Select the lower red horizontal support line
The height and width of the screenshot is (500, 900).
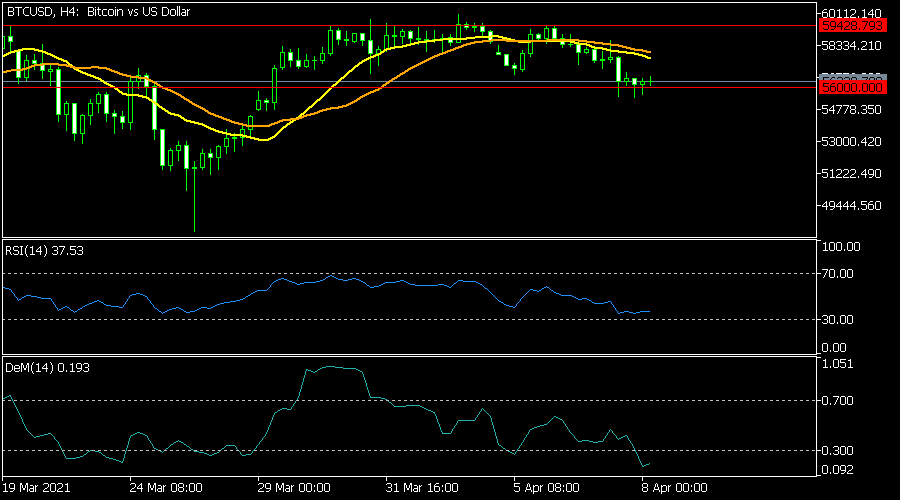coord(409,87)
